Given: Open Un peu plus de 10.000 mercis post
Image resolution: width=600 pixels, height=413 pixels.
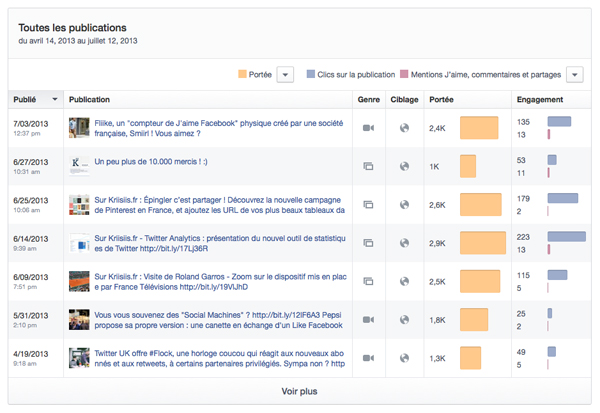Looking at the screenshot, I should tap(151, 160).
